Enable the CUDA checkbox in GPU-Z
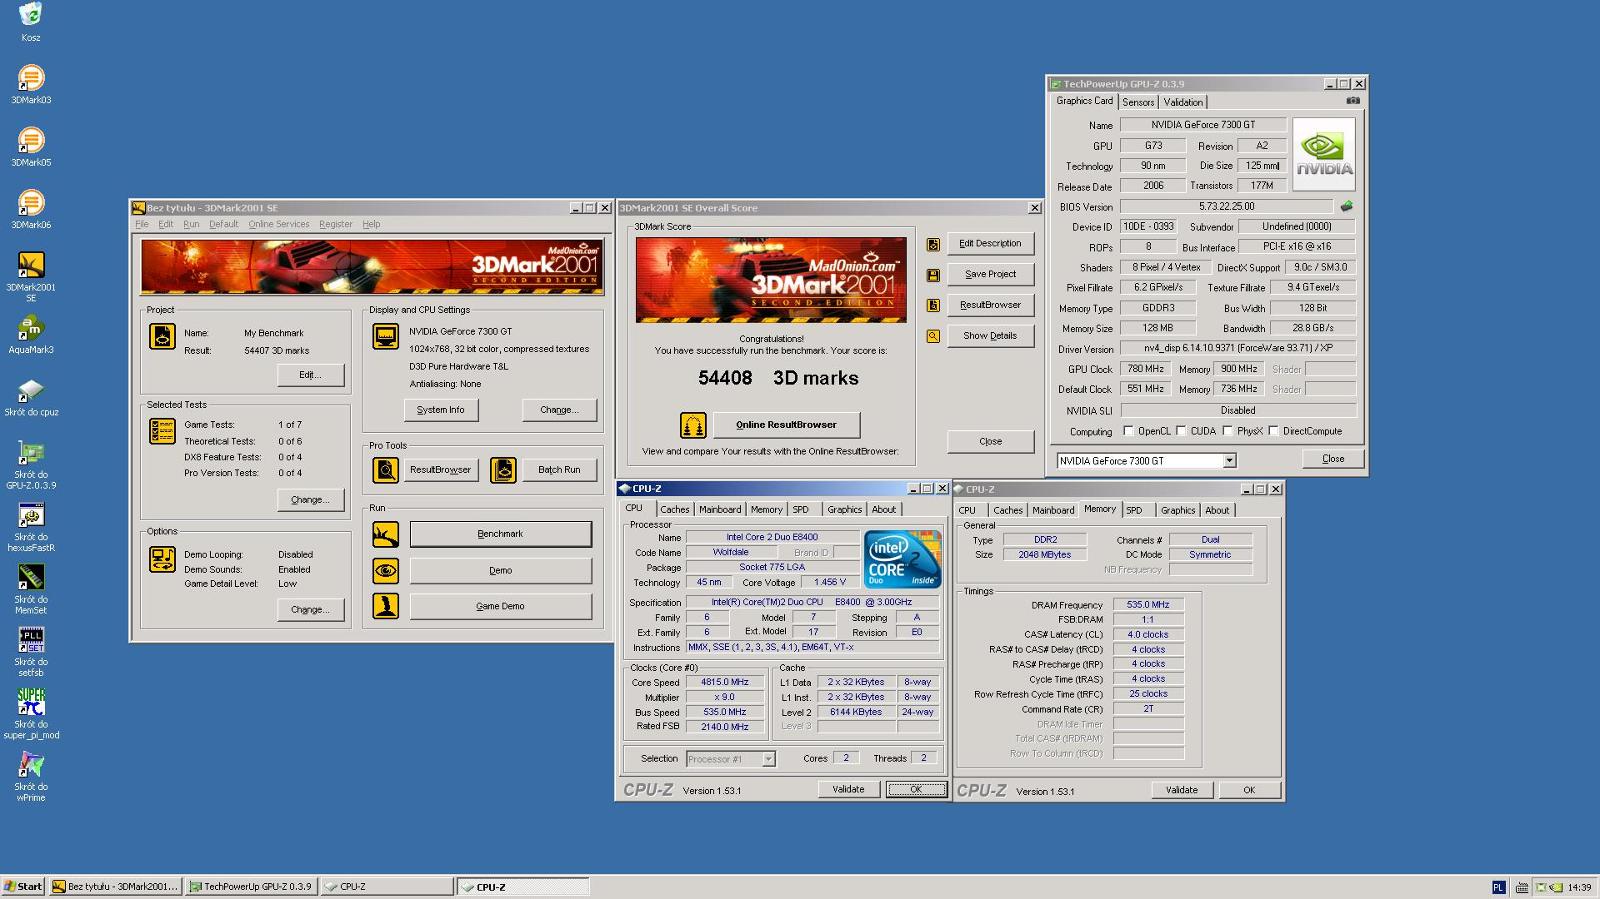1600x899 pixels. [1181, 431]
